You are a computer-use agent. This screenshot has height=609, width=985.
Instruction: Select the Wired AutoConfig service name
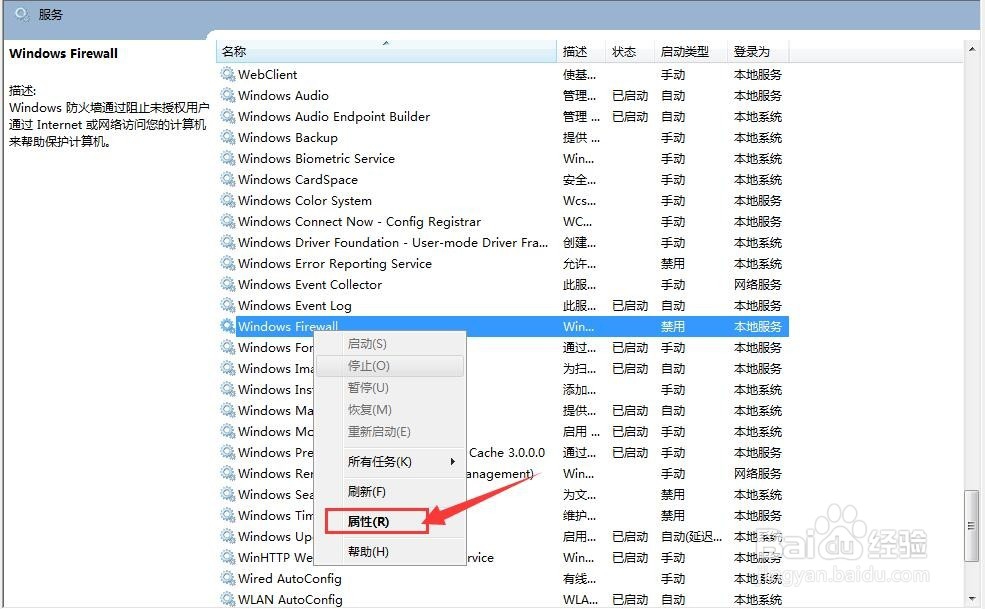[290, 578]
